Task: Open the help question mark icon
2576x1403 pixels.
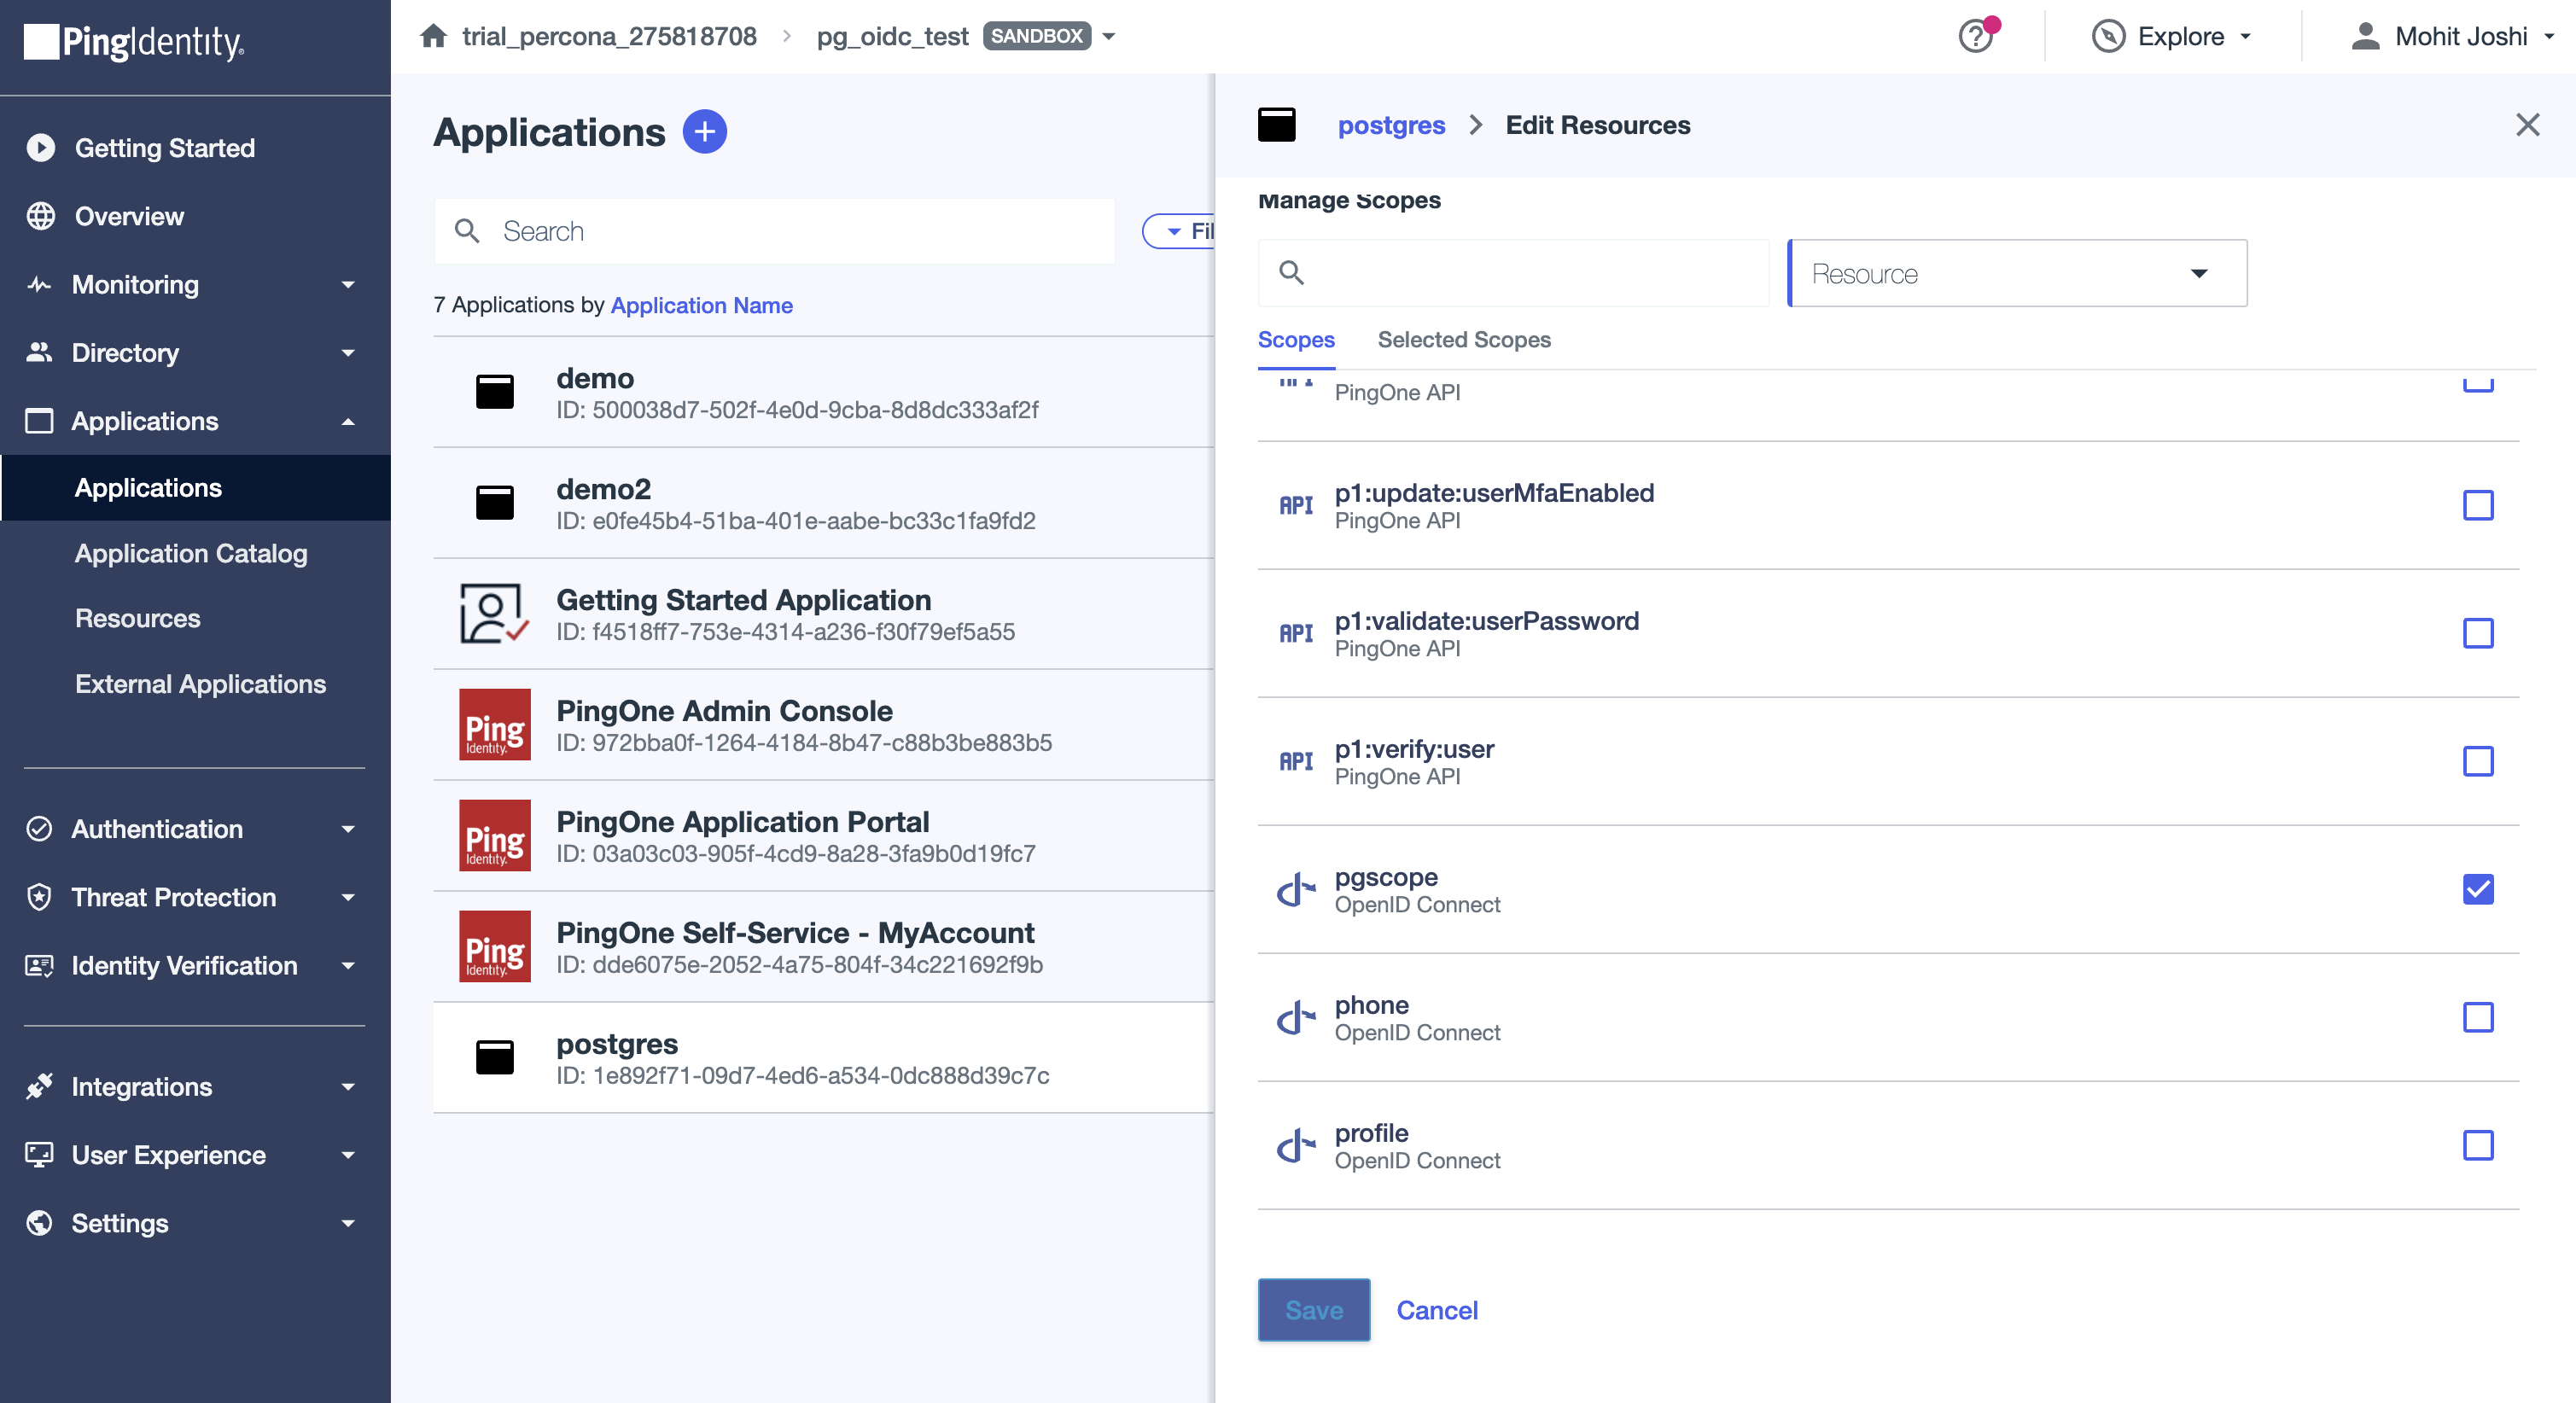Action: click(x=1975, y=37)
